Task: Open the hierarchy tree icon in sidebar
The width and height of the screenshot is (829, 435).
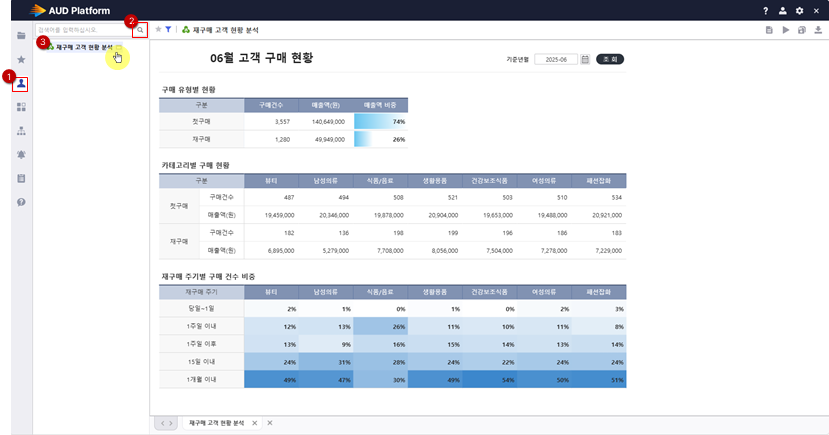Action: pos(21,131)
